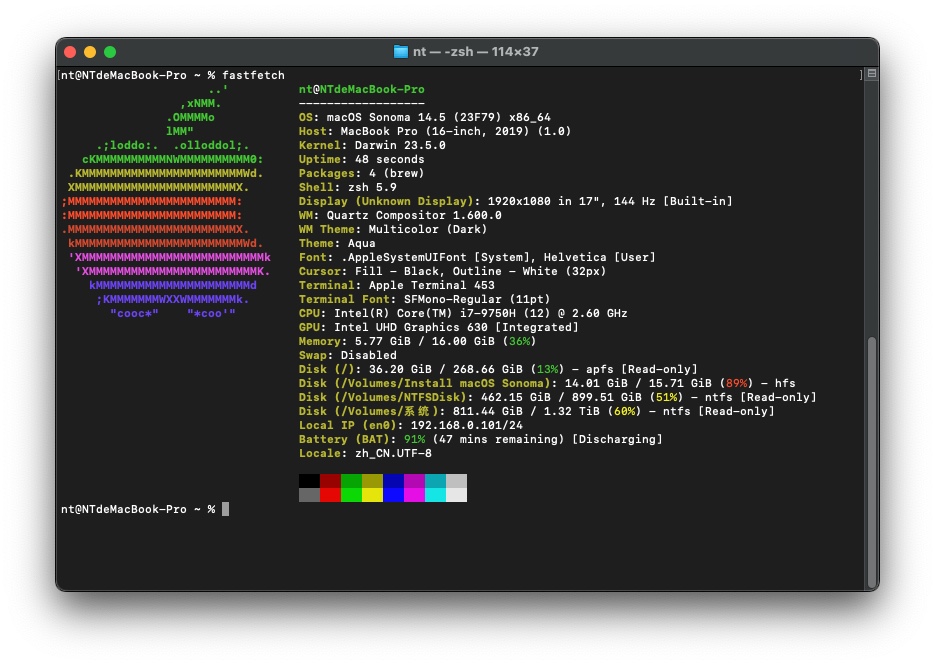Pick the bright yellow color block

[x=372, y=495]
